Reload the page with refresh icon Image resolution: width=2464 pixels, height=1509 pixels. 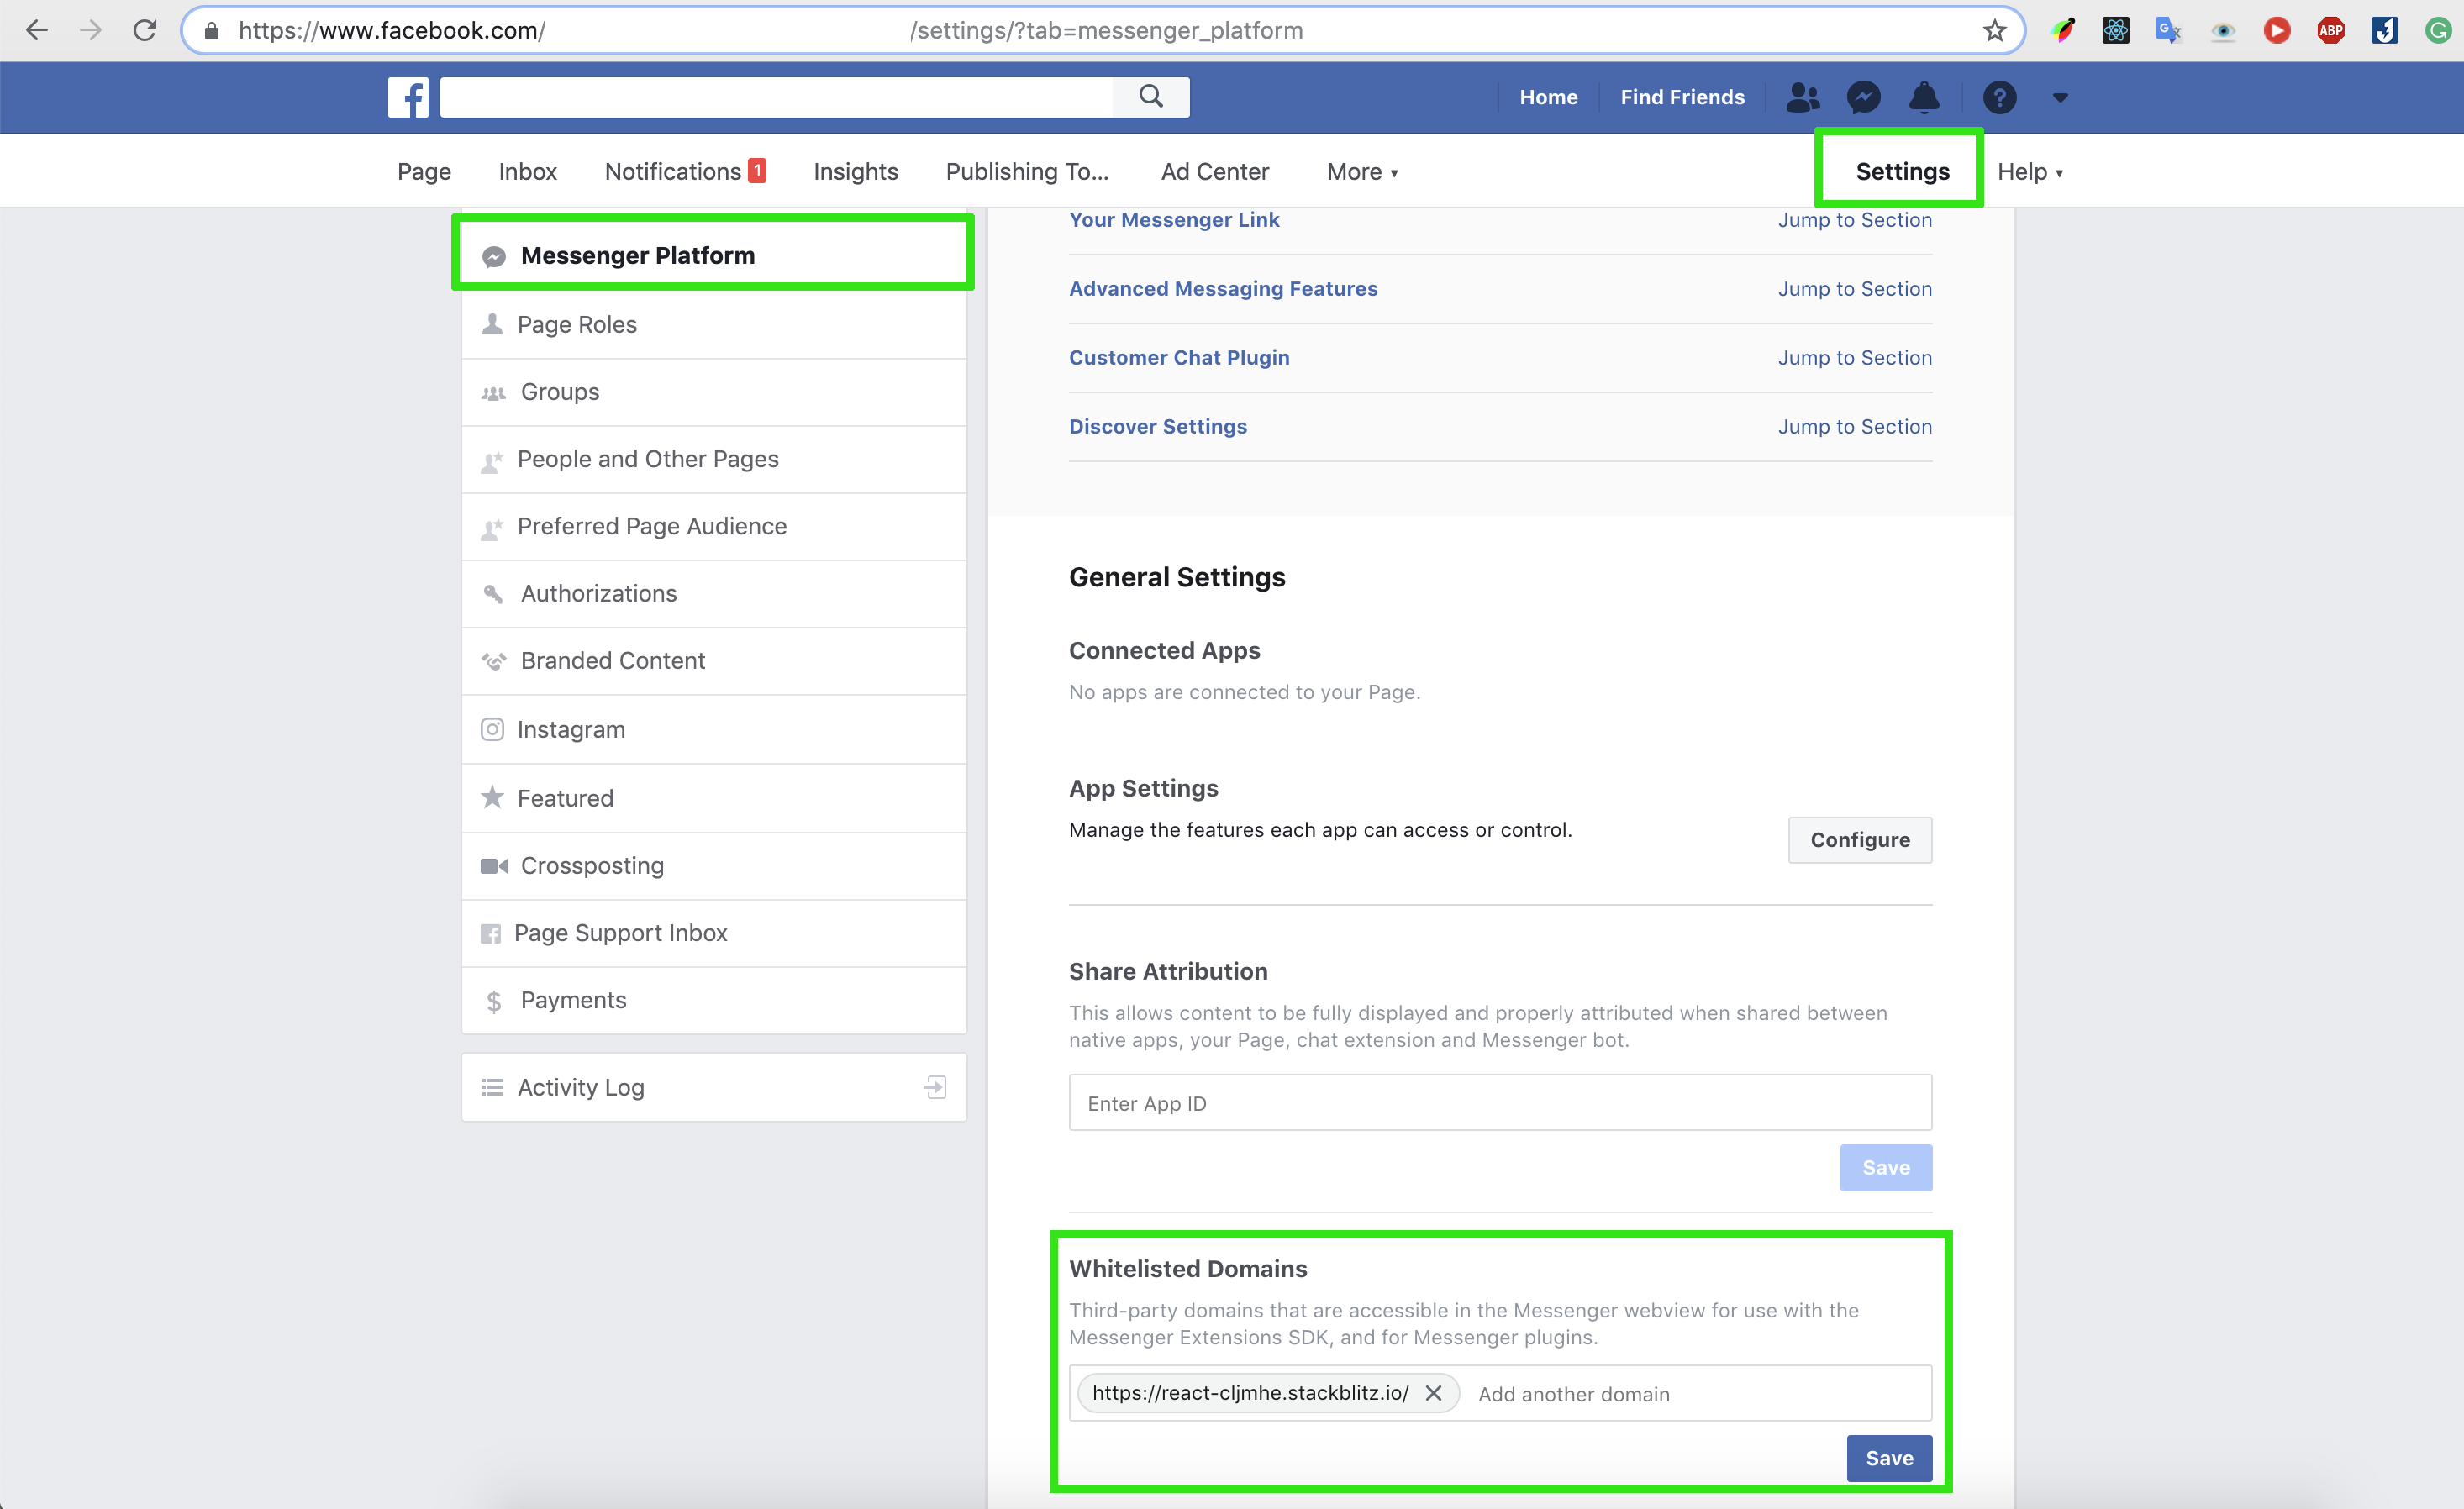click(x=145, y=30)
